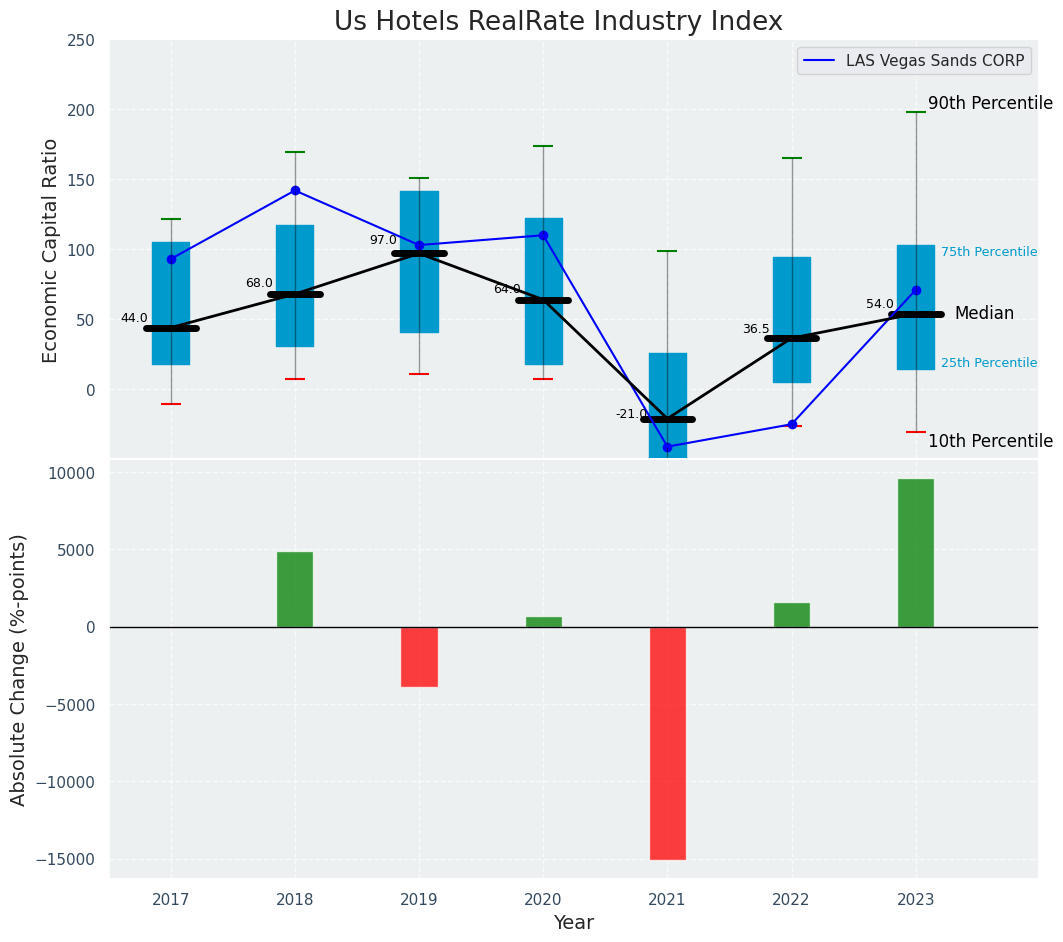1063x942 pixels.
Task: Click the 'Absolute Change (%-points)' axis label
Action: pyautogui.click(x=18, y=671)
